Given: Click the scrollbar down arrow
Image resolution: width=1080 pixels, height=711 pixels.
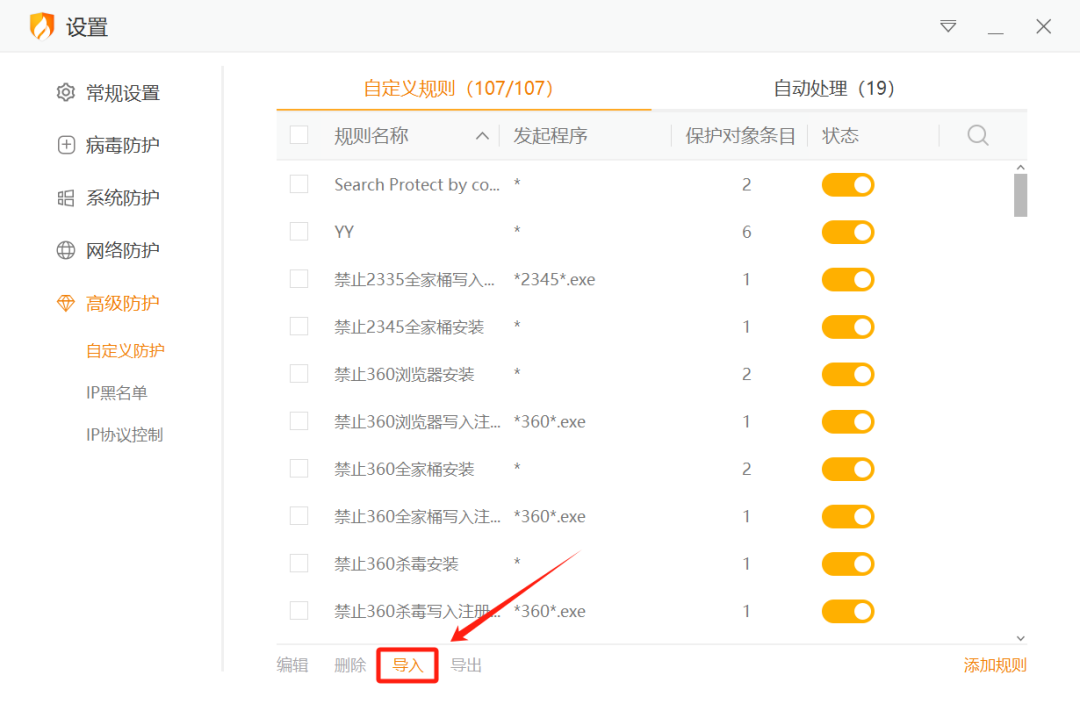Looking at the screenshot, I should [1020, 638].
